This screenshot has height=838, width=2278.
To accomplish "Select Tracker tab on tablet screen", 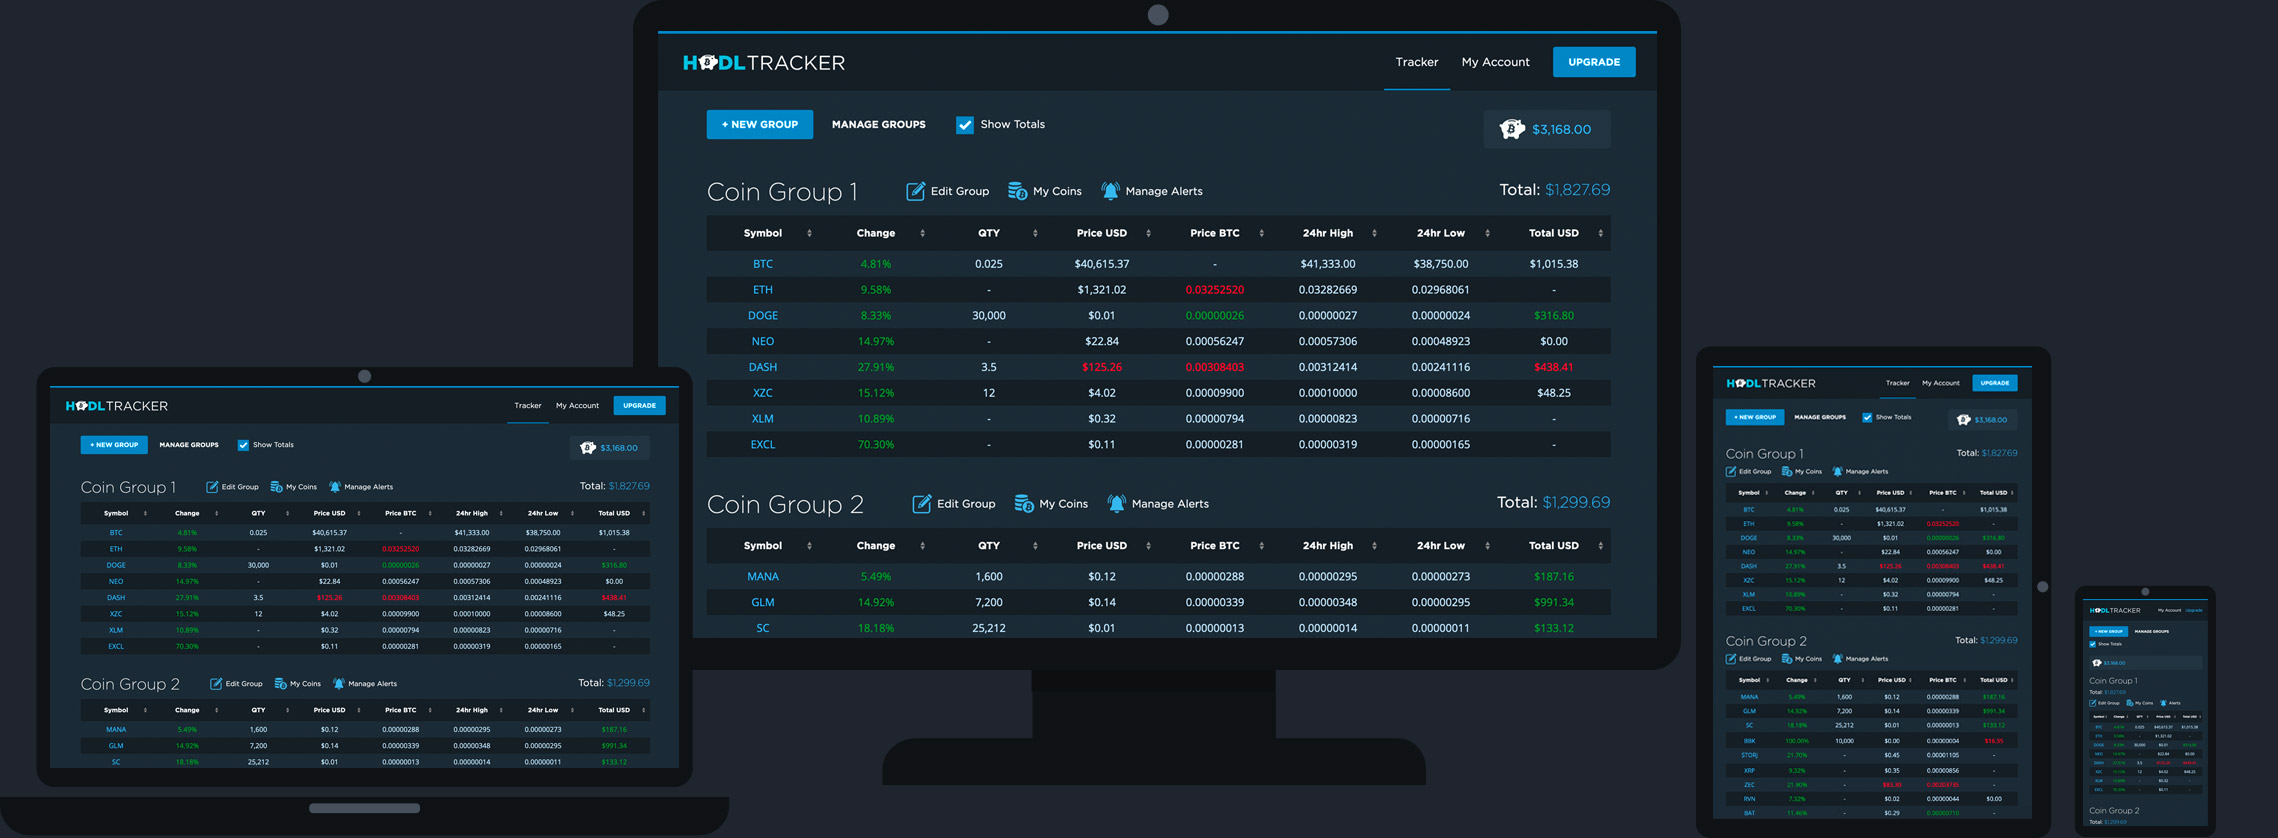I will (x=1897, y=383).
